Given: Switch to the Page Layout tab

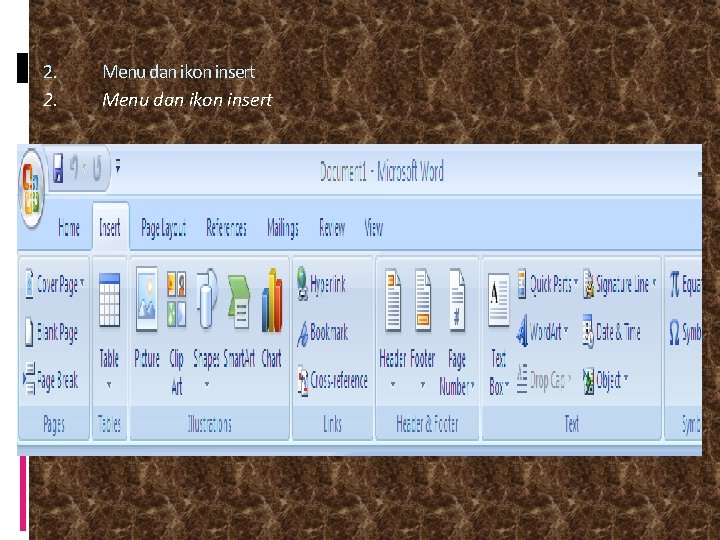Looking at the screenshot, I should [163, 228].
